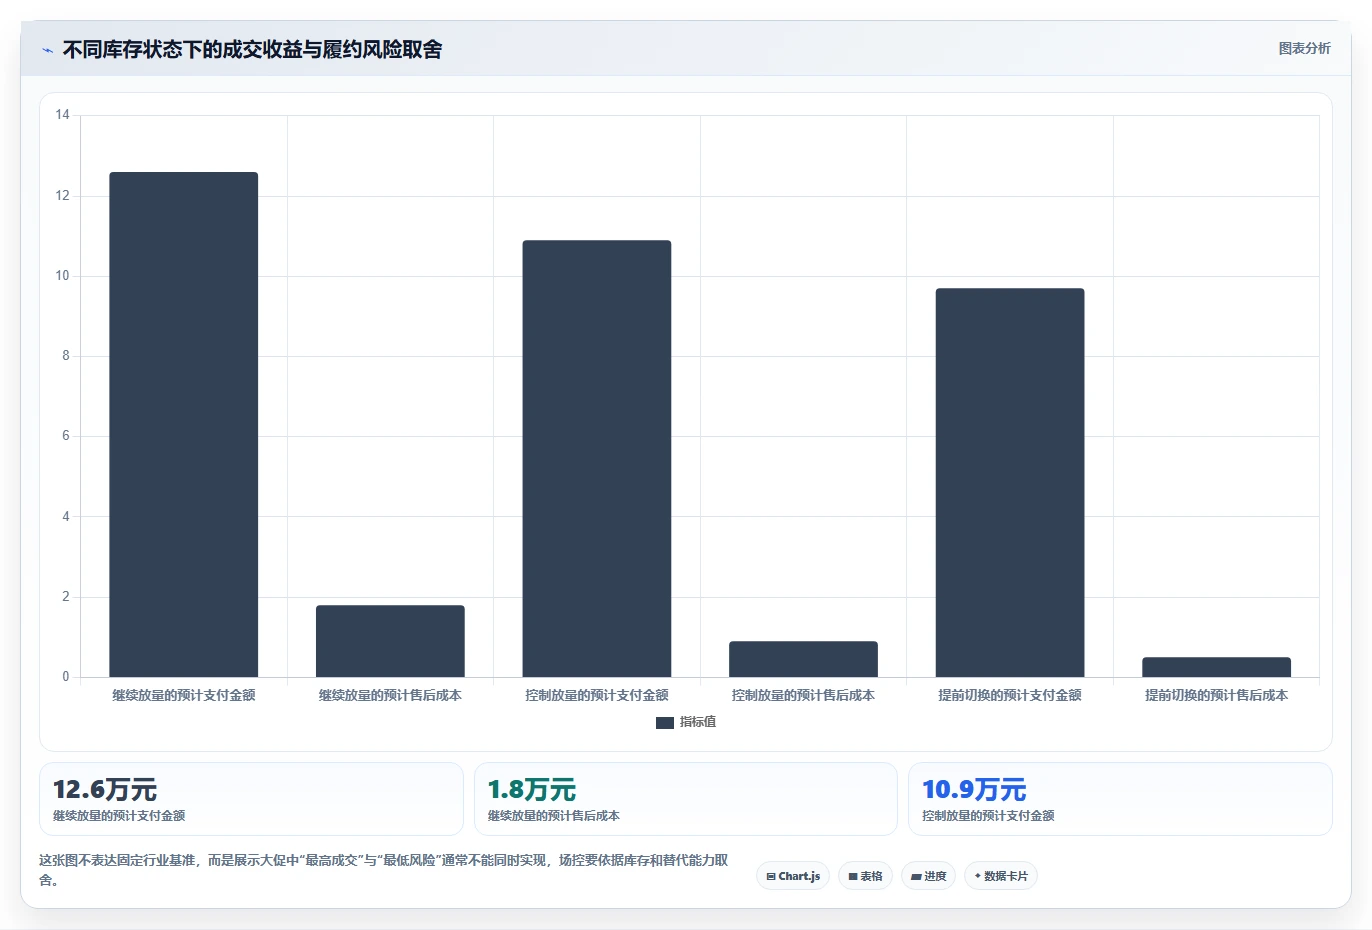This screenshot has width=1372, height=930.
Task: Click the 控制放量的预计支付金额 bar
Action: (597, 459)
